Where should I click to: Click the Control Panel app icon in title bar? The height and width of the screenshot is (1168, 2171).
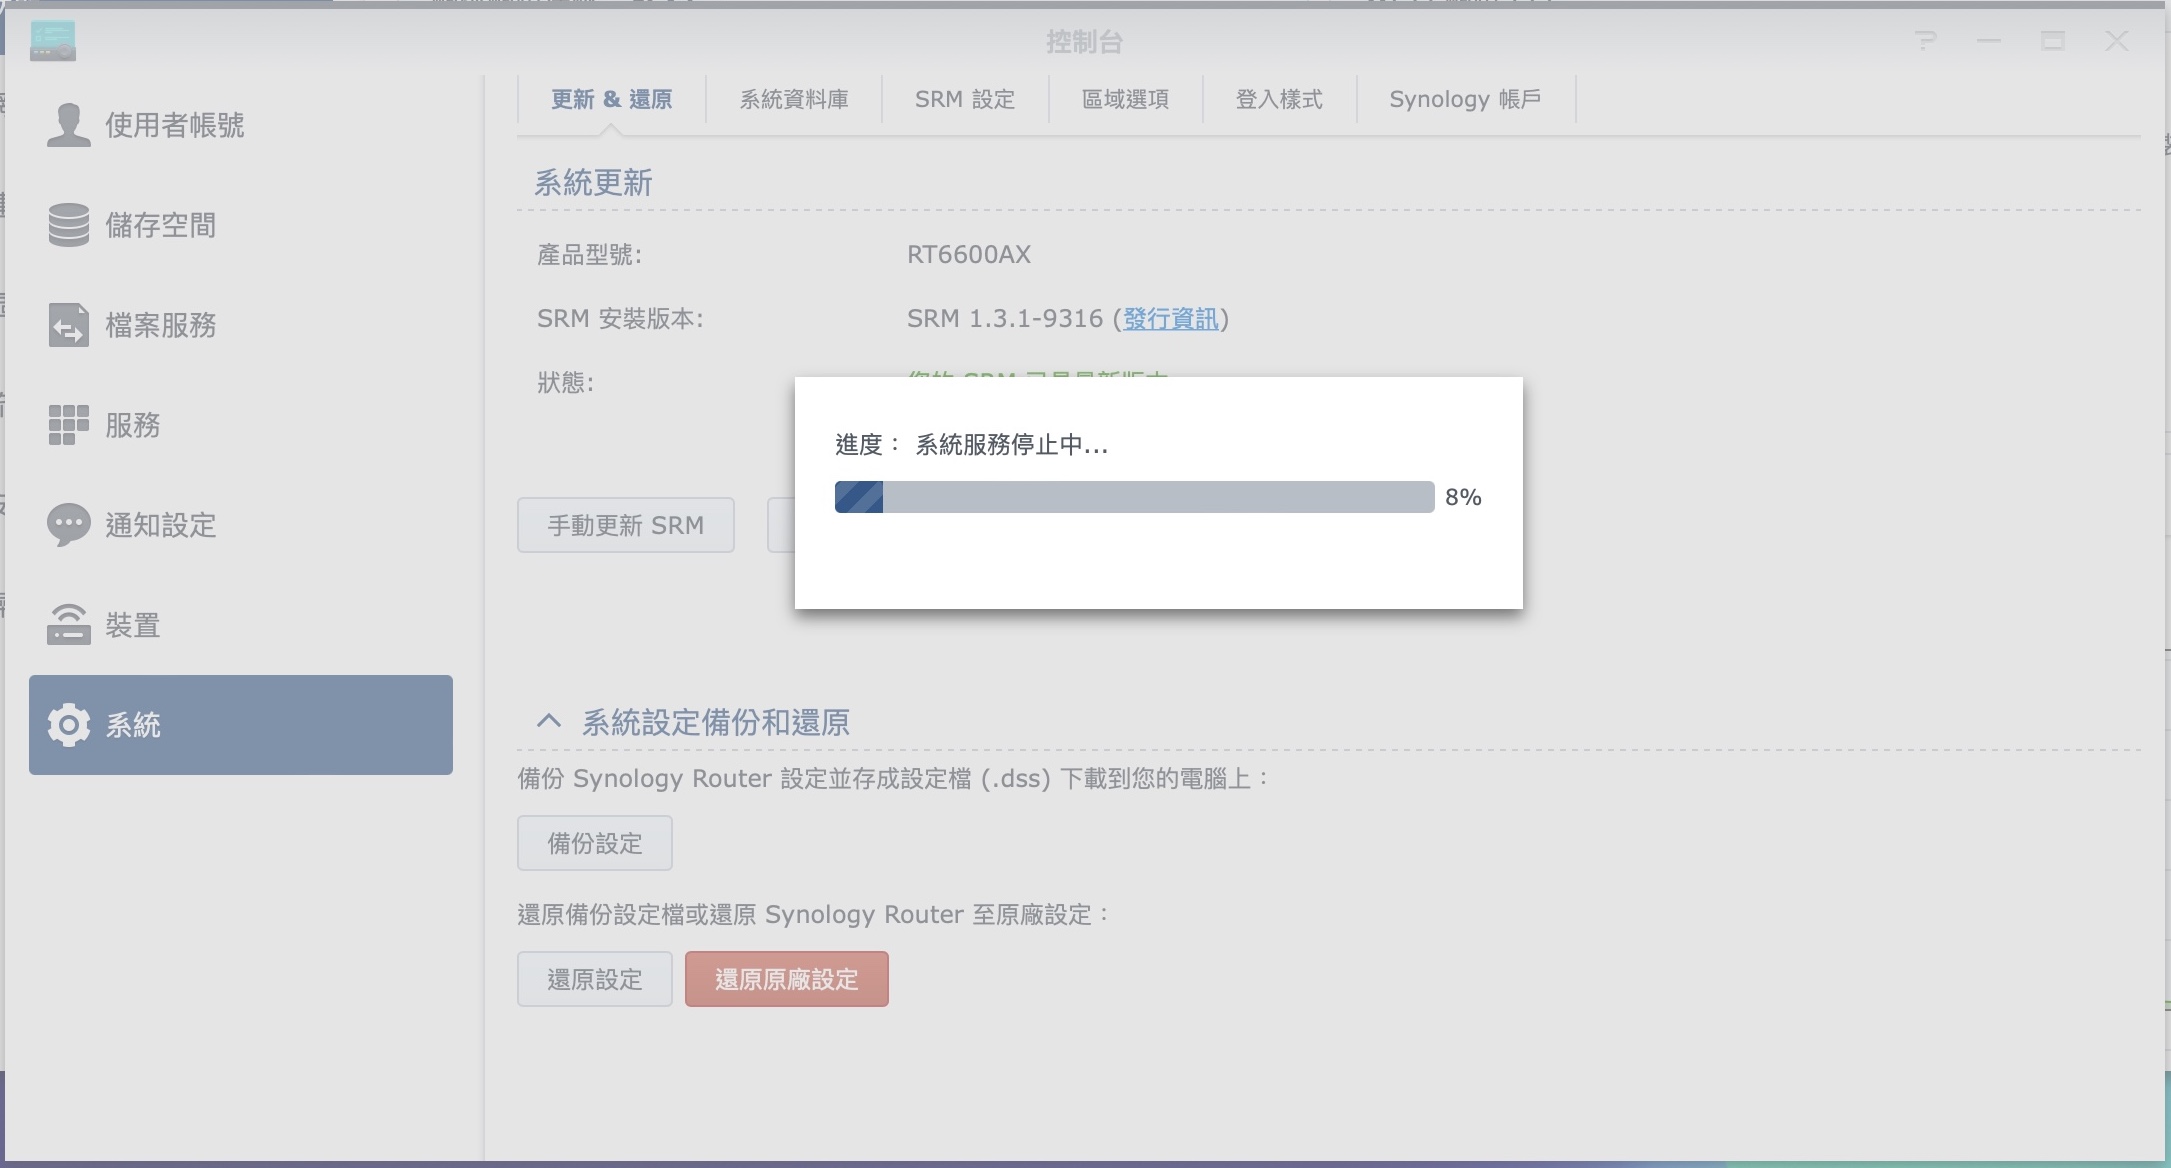(53, 41)
